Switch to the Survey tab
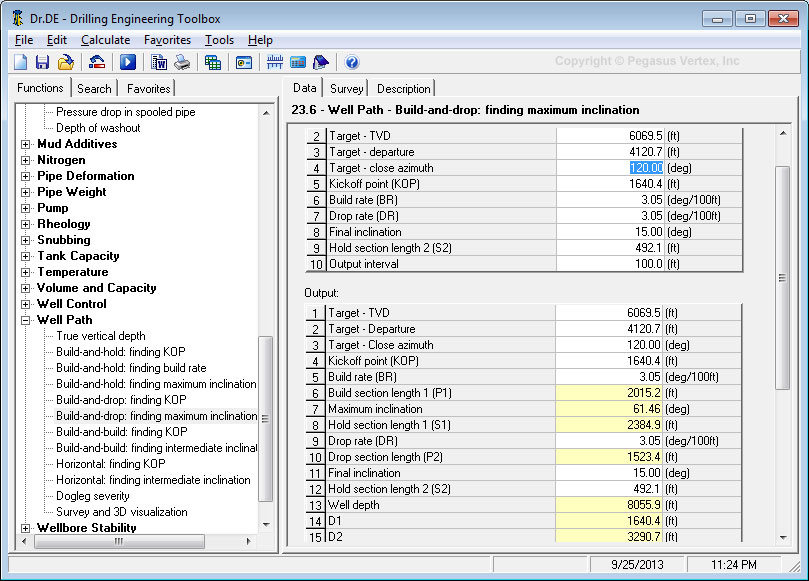The height and width of the screenshot is (581, 809). click(346, 89)
